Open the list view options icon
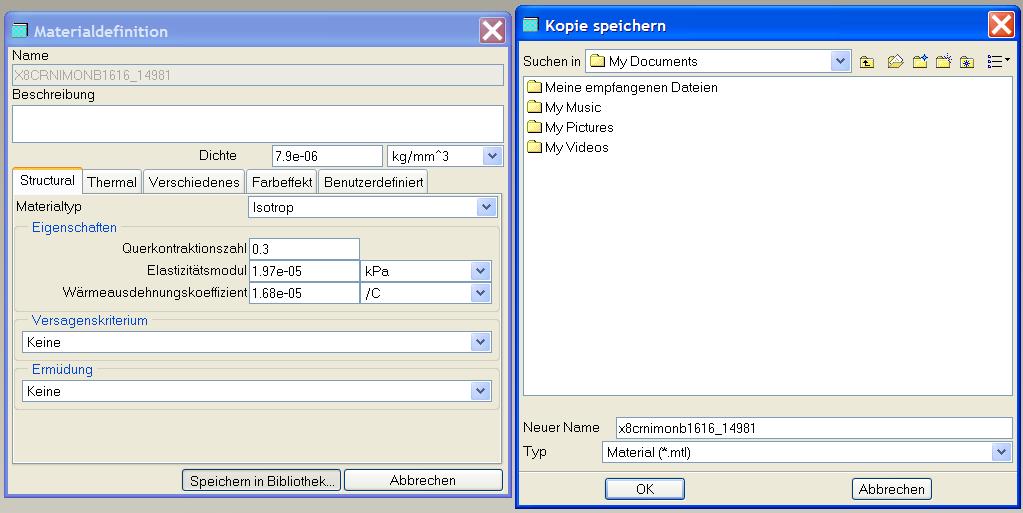Image resolution: width=1023 pixels, height=513 pixels. coord(998,61)
